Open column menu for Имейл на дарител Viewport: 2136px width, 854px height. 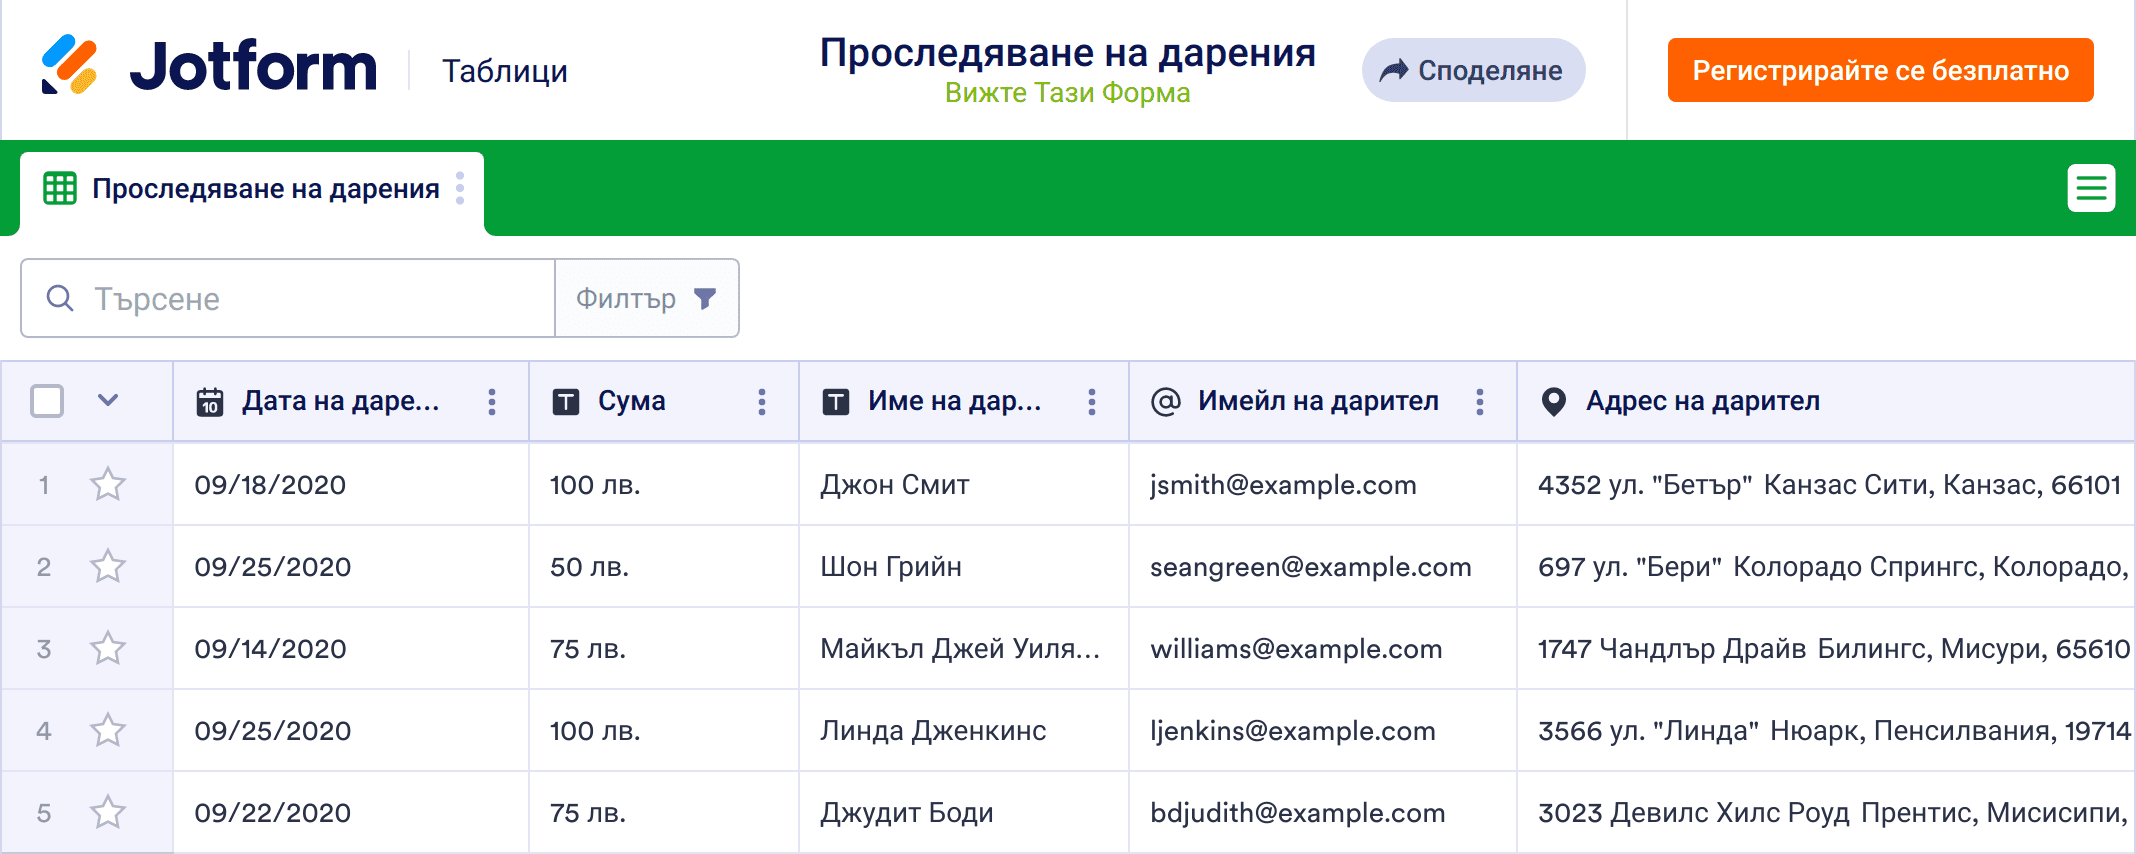click(1480, 402)
